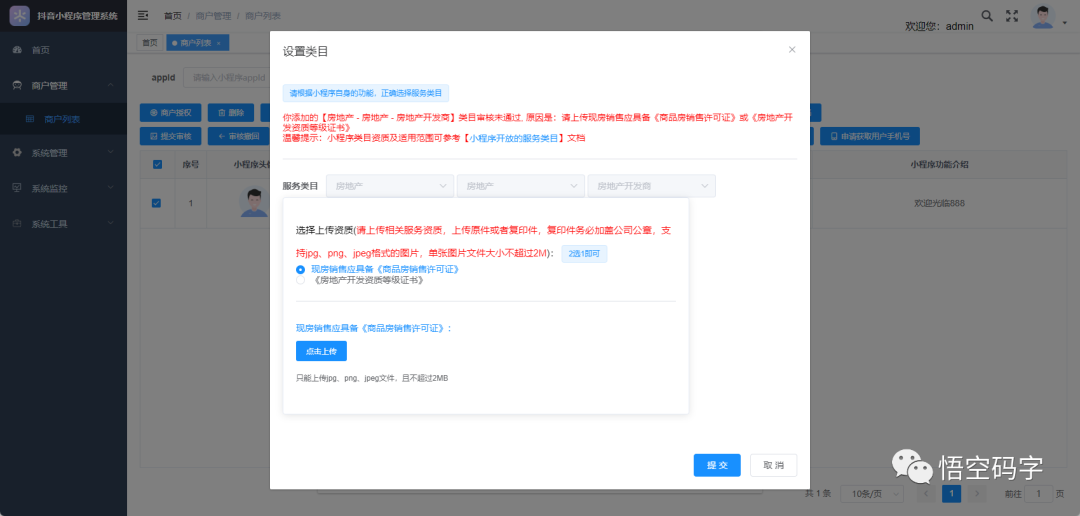Image resolution: width=1080 pixels, height=516 pixels.
Task: Toggle the select-all checkbox in table header
Action: pyautogui.click(x=157, y=164)
